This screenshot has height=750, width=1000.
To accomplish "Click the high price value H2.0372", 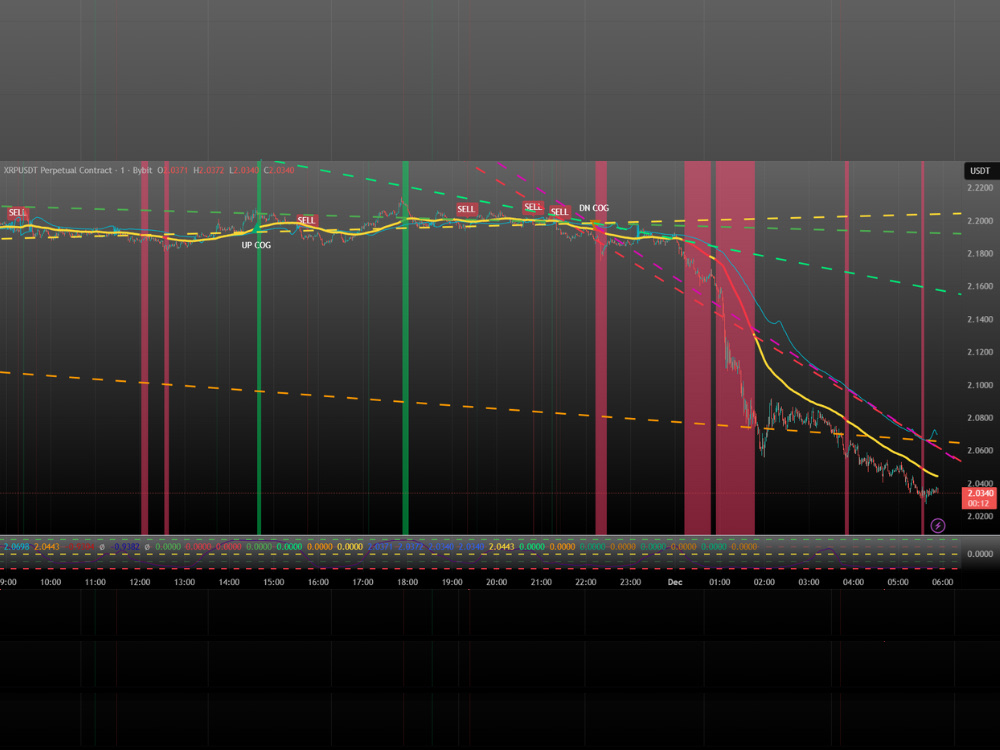I will click(209, 170).
